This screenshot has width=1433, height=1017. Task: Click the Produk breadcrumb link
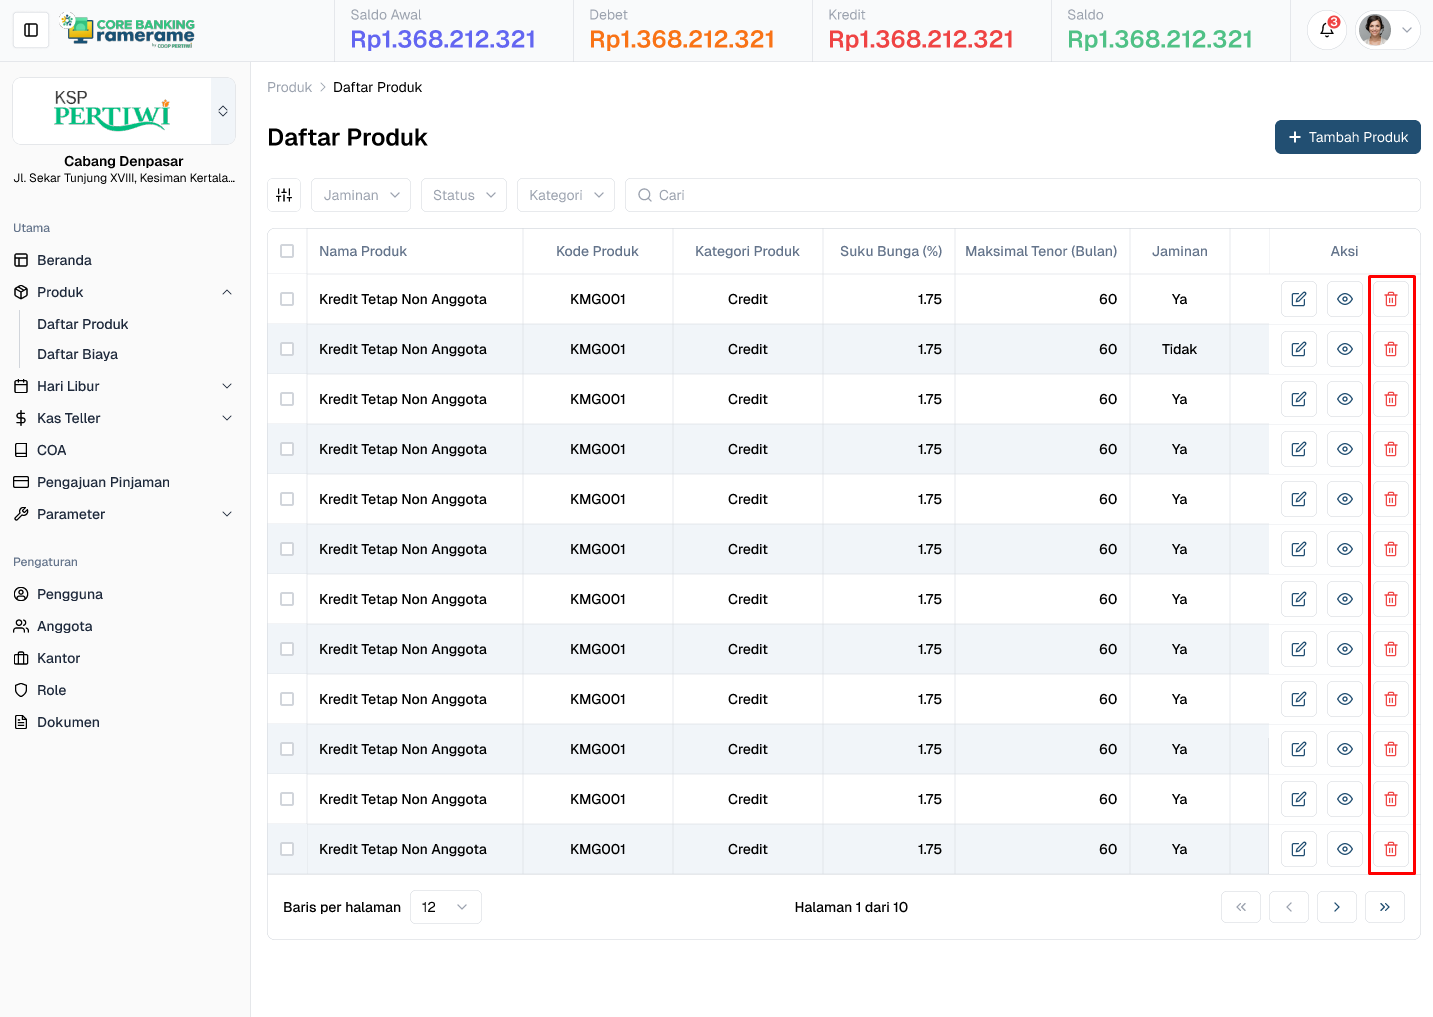289,87
